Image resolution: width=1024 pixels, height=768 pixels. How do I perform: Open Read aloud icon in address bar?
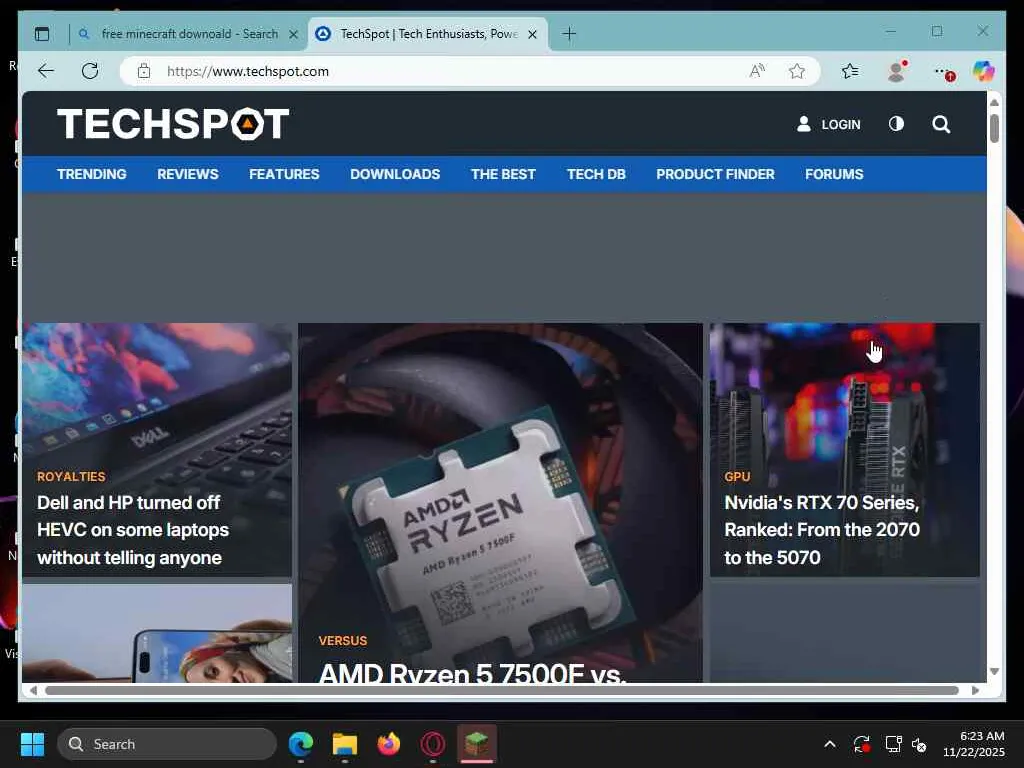click(x=757, y=71)
